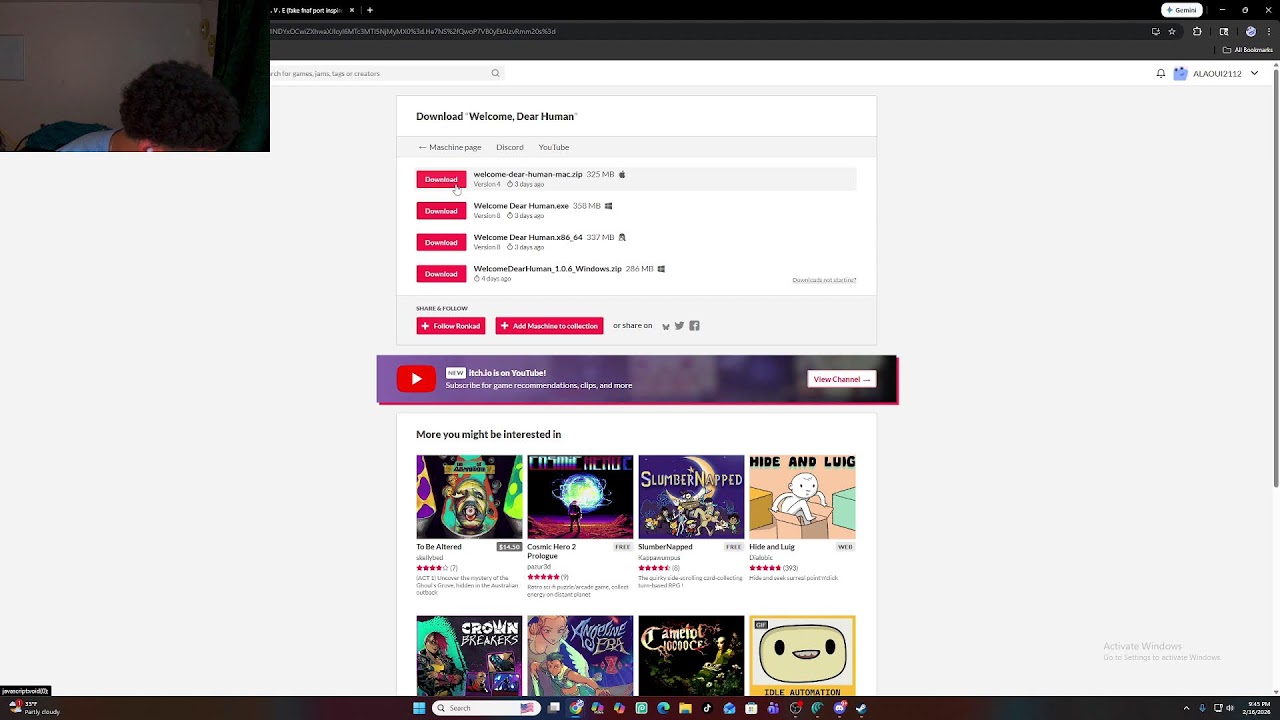Download Welcome Dear Human.exe
This screenshot has height=720, width=1280.
click(441, 211)
